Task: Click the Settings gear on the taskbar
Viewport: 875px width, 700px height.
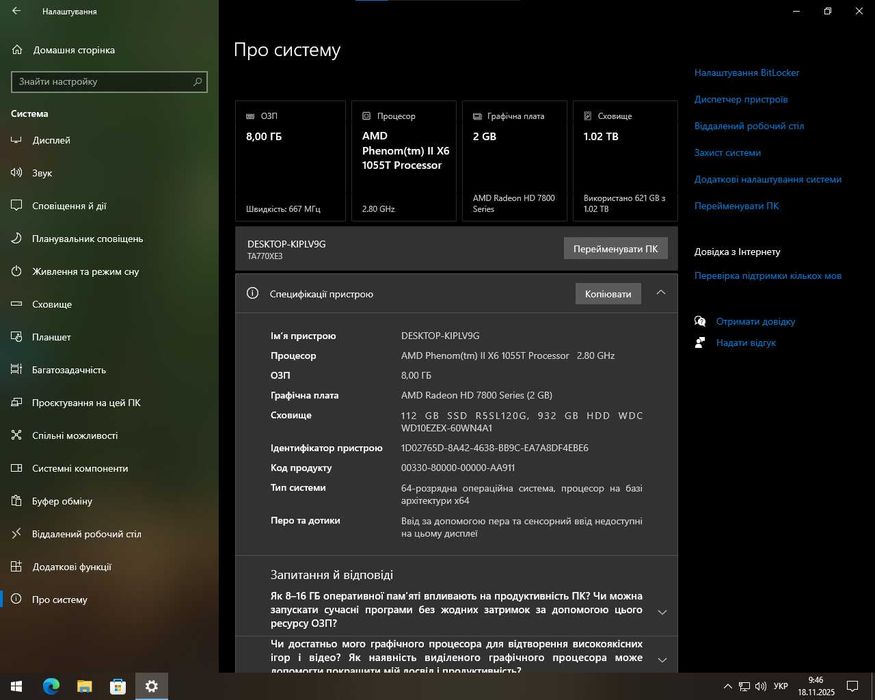Action: (151, 686)
